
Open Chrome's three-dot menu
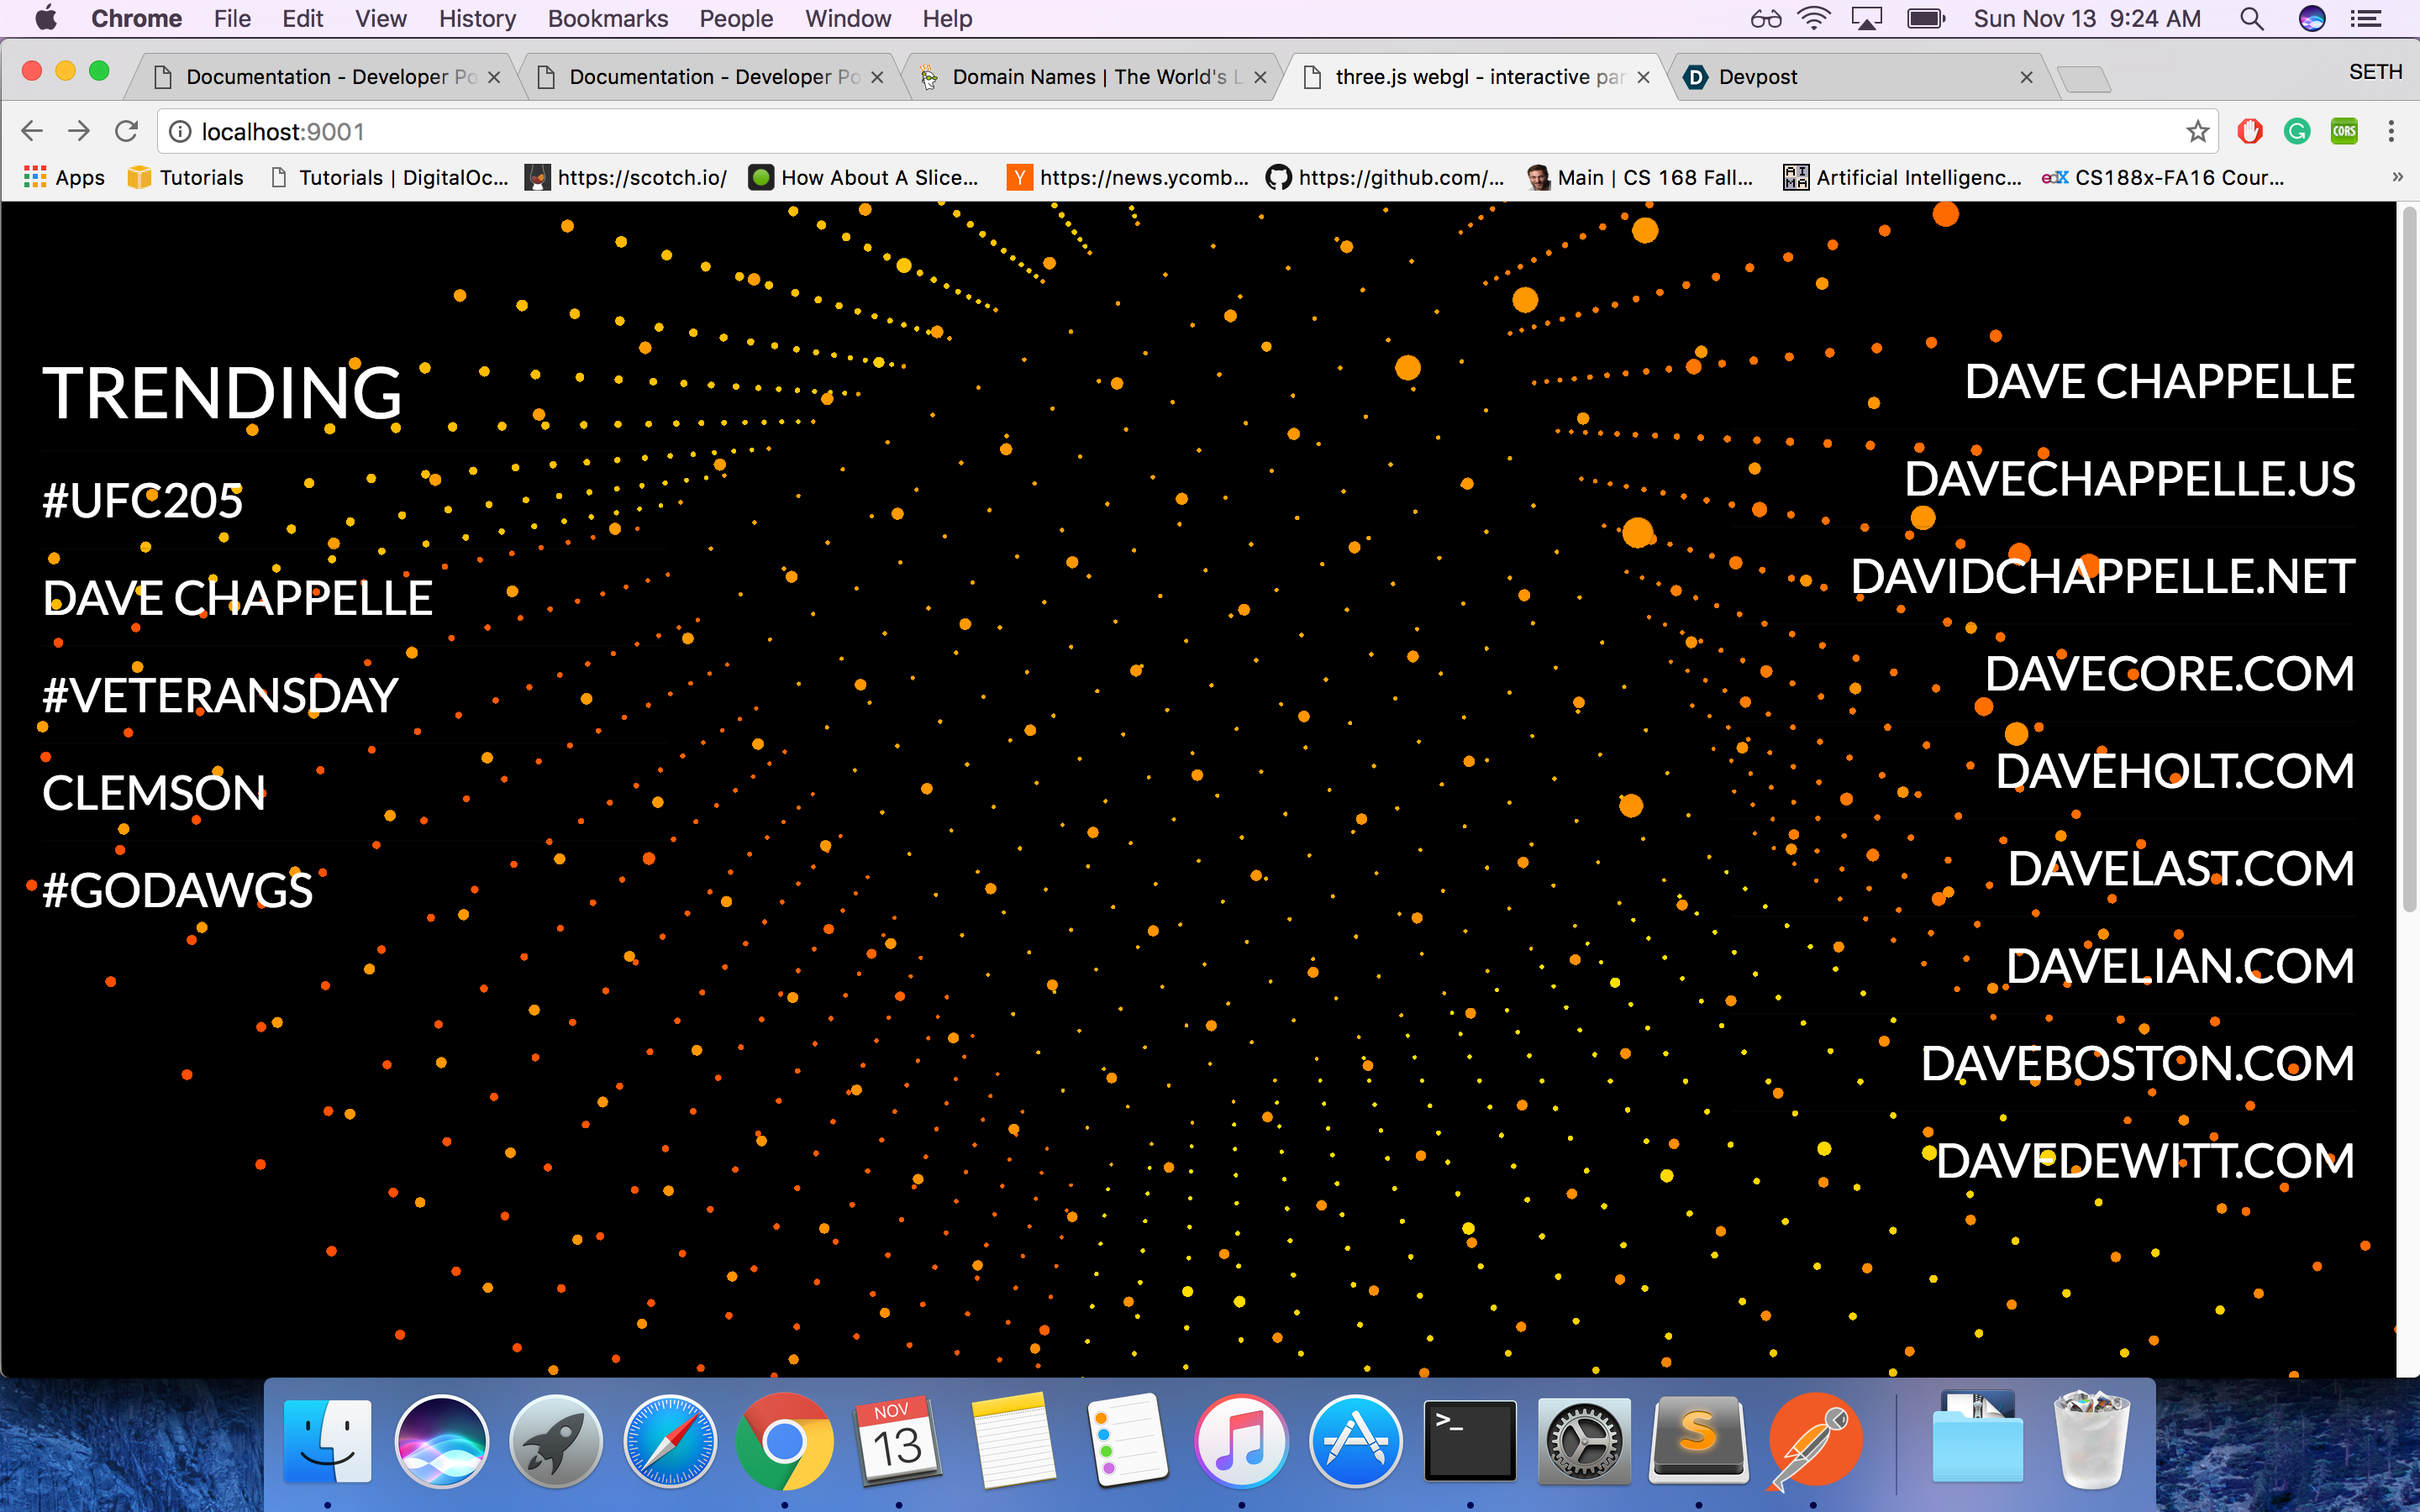(x=2391, y=131)
